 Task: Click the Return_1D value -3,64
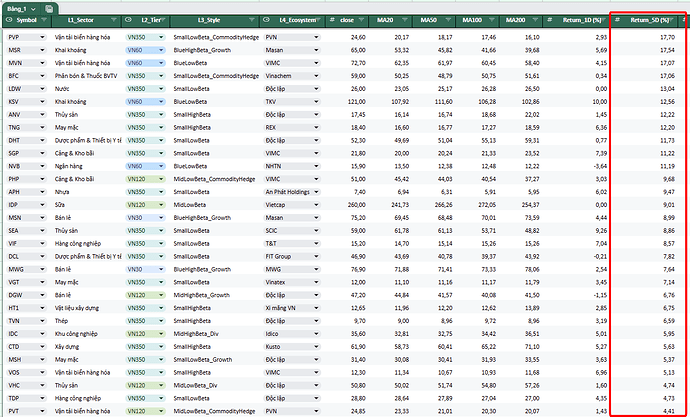point(601,166)
